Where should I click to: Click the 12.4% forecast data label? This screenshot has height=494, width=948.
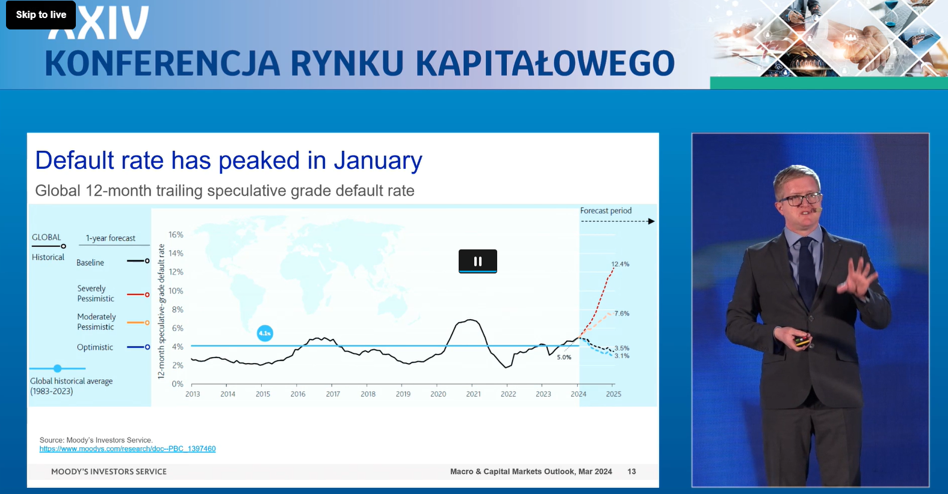(x=620, y=264)
